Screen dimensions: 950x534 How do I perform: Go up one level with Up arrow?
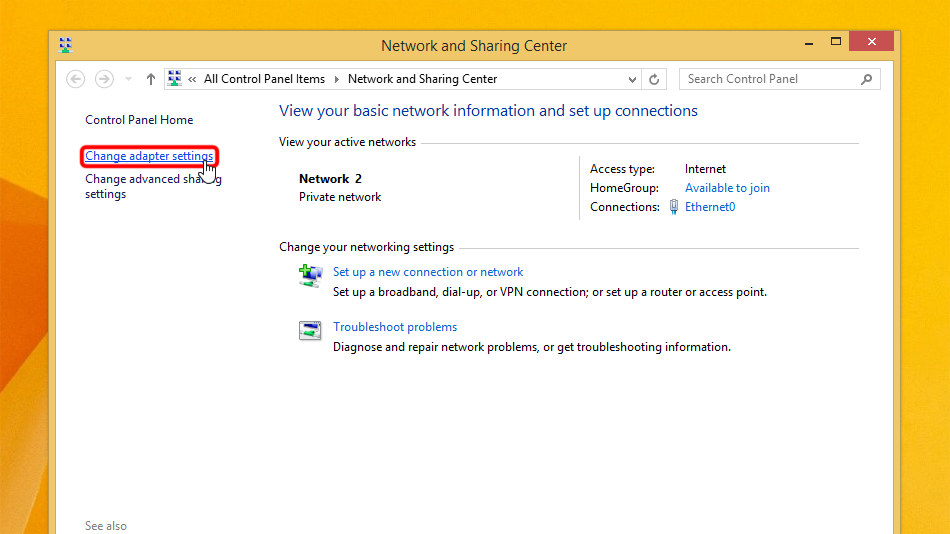[x=151, y=79]
